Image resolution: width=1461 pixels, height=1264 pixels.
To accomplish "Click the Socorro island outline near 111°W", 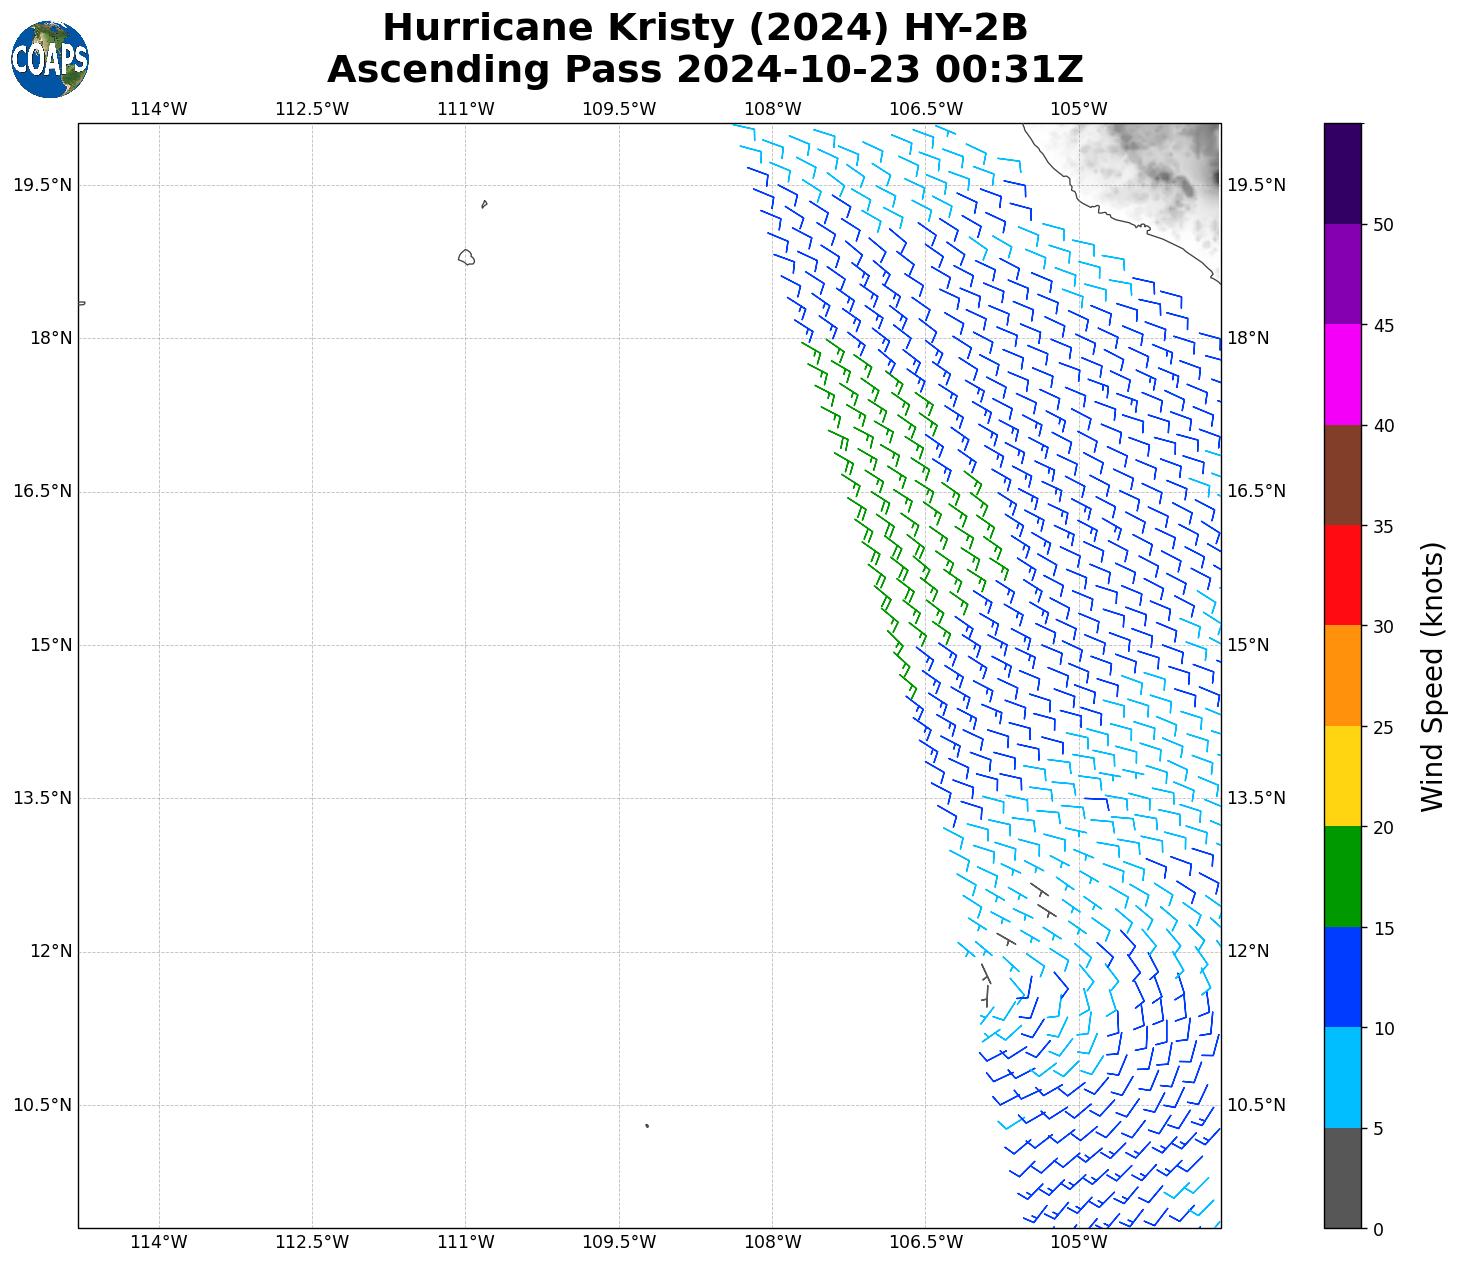I will (x=466, y=257).
